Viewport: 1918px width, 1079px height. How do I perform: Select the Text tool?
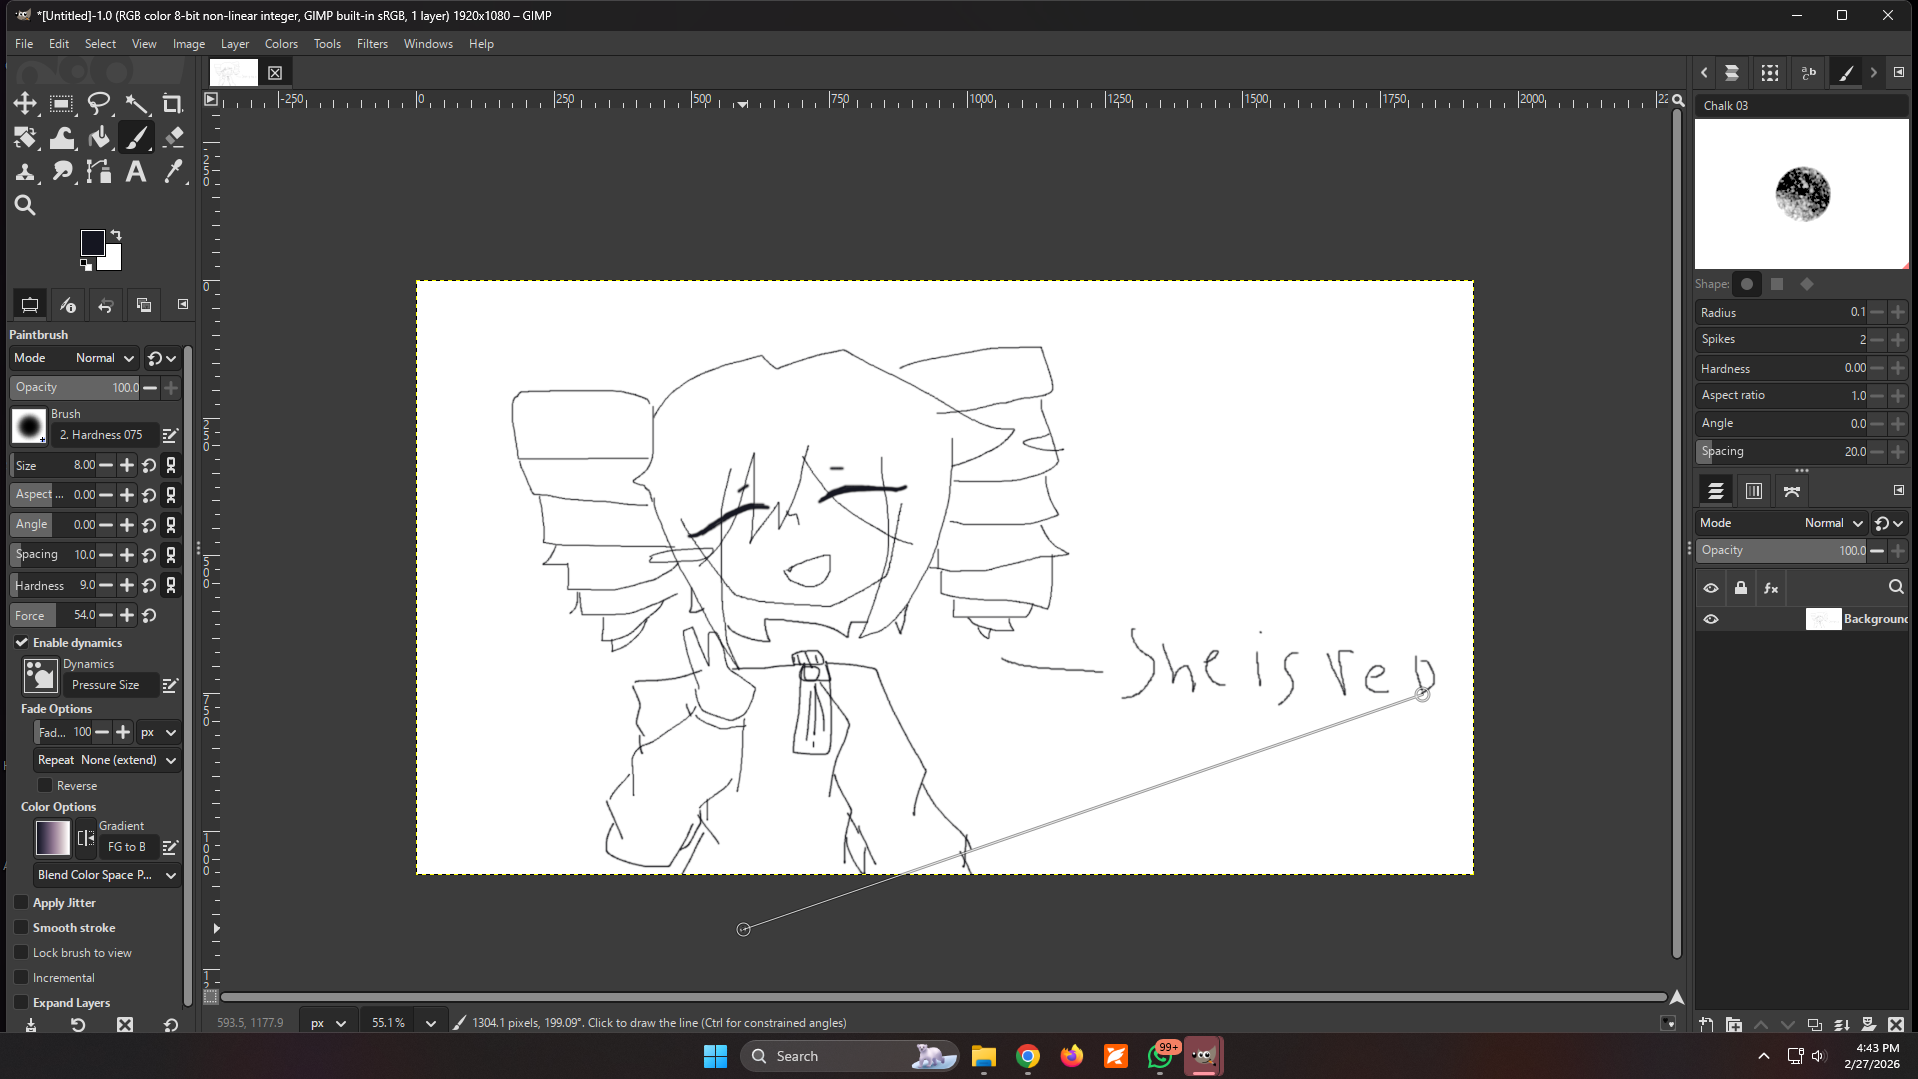[x=136, y=172]
